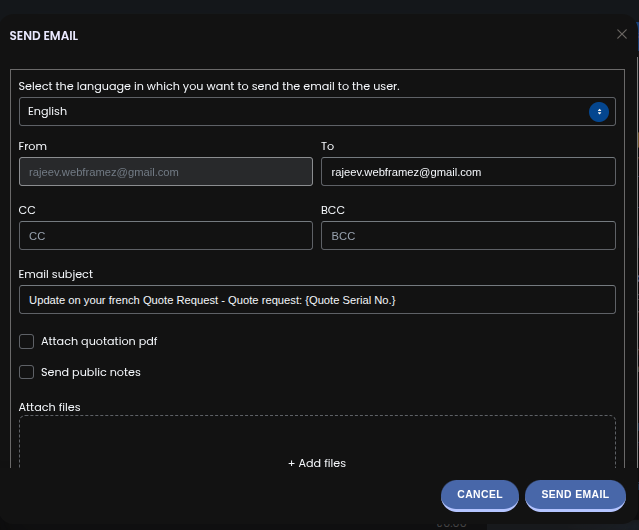Click into the BCC input box
The image size is (639, 530).
tap(467, 236)
